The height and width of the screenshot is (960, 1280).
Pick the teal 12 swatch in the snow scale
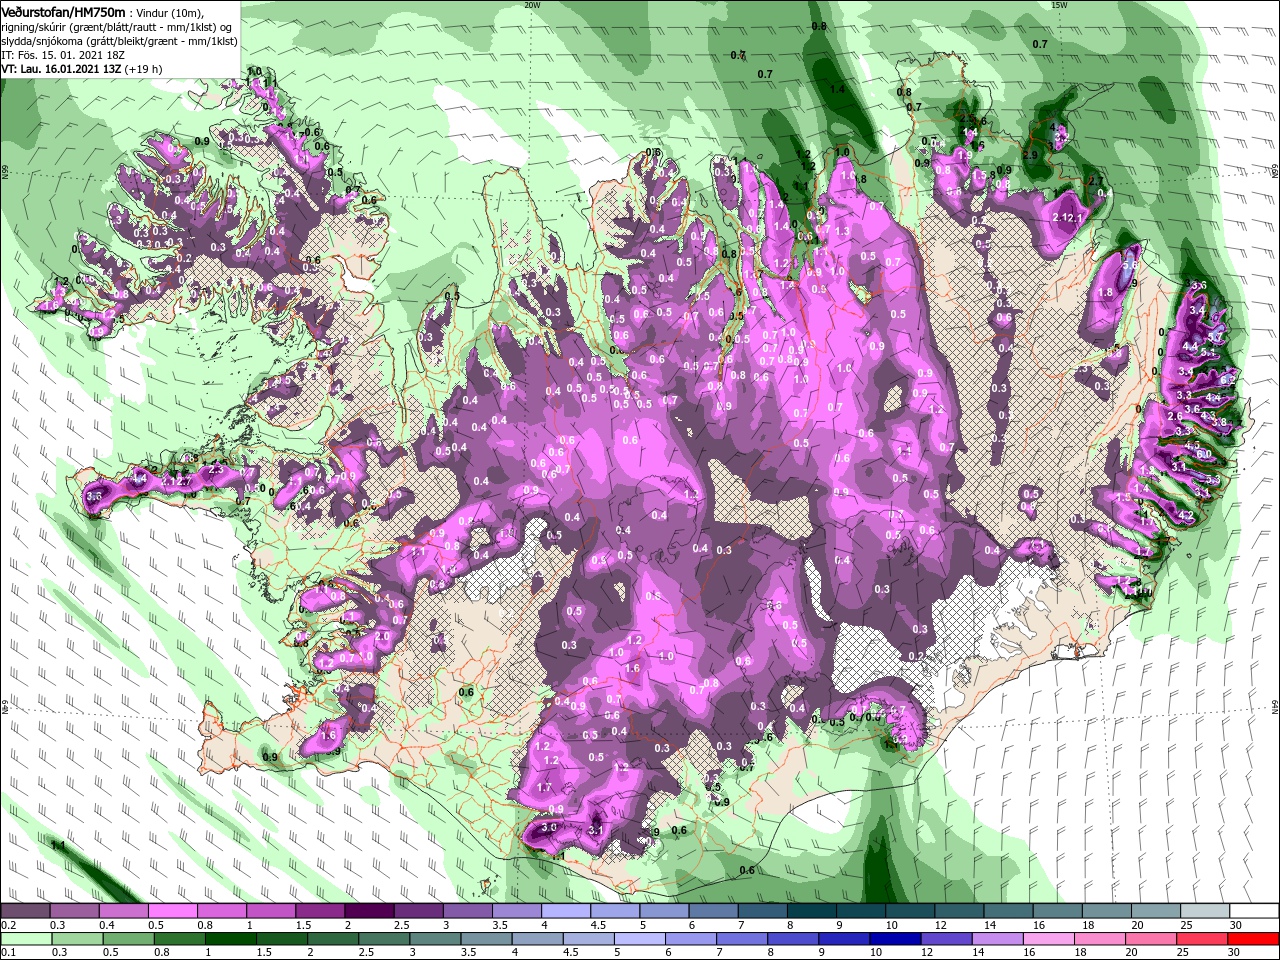tap(959, 911)
